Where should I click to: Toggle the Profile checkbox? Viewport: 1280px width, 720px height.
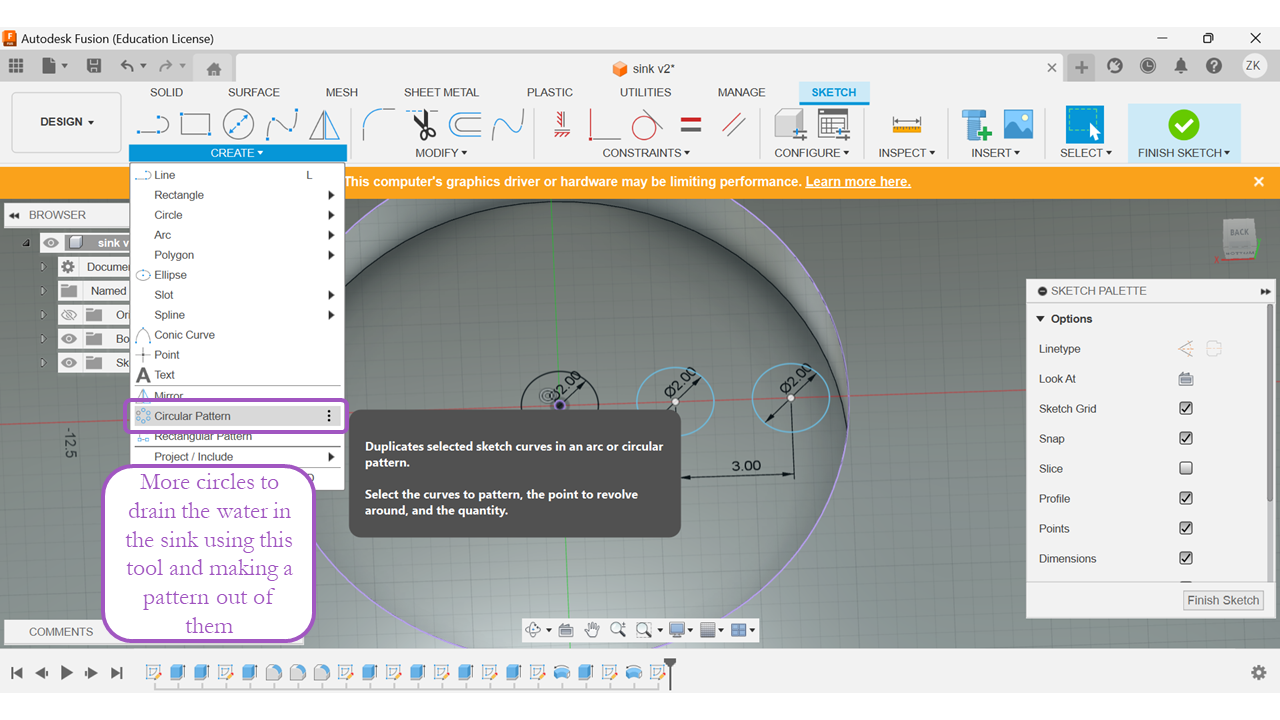(x=1186, y=499)
